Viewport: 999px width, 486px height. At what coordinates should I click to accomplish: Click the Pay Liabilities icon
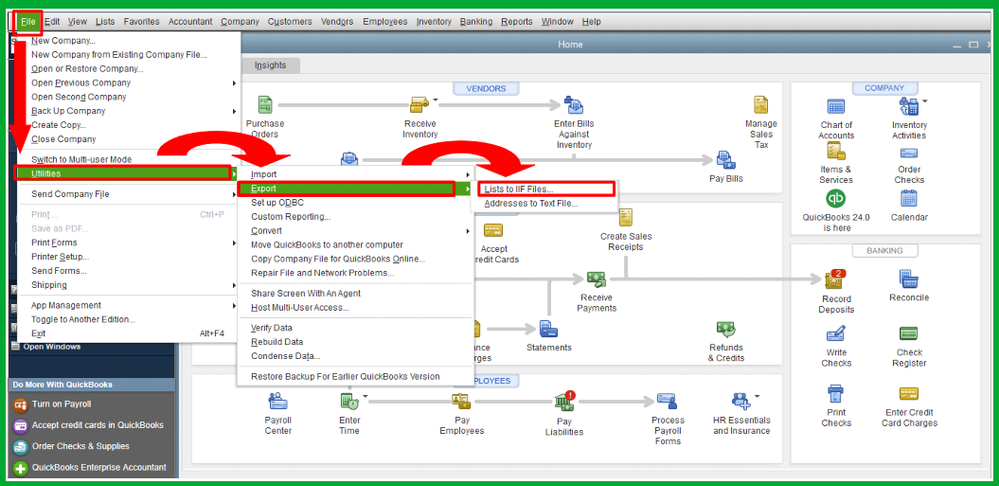[x=564, y=401]
